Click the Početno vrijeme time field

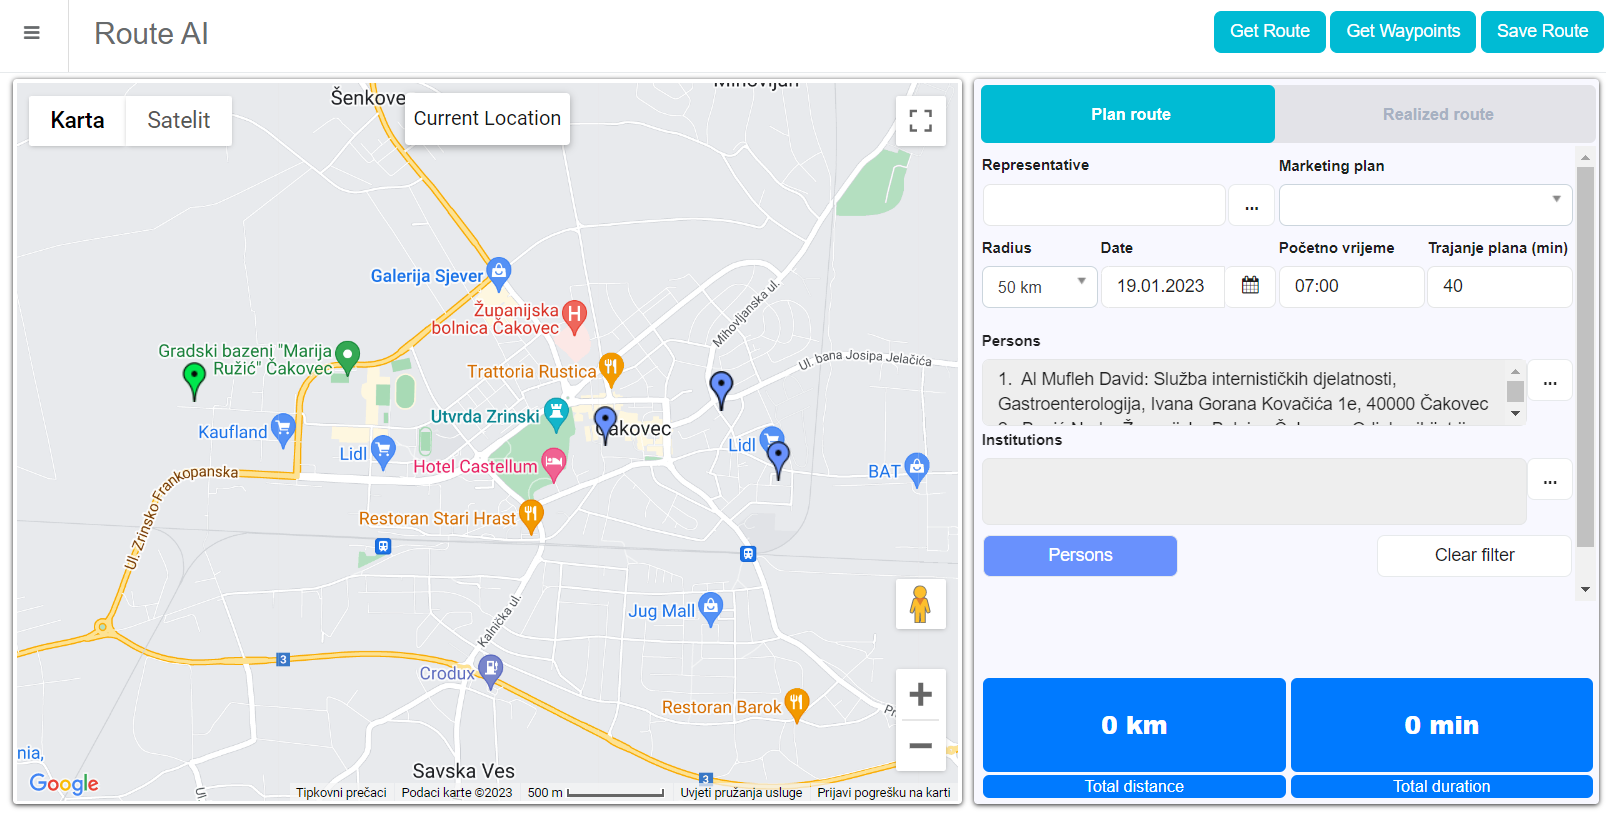1350,287
